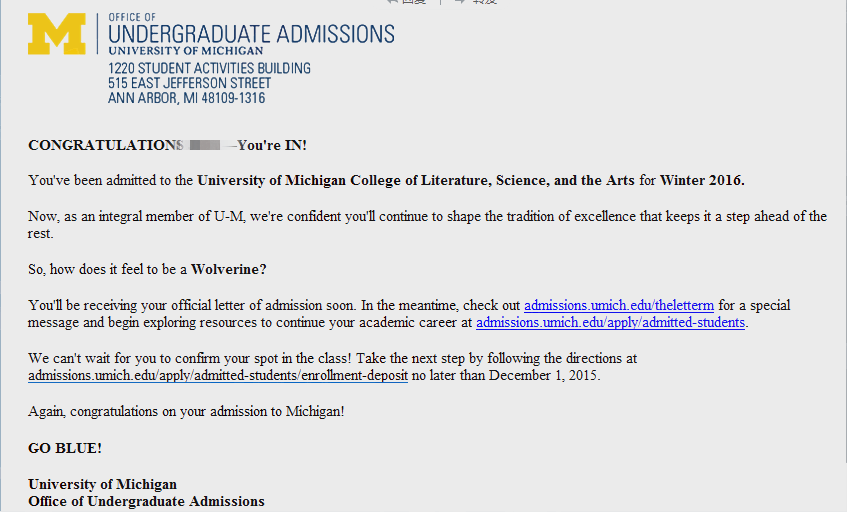Click the bold CONGRATULATIONS word

(105, 145)
